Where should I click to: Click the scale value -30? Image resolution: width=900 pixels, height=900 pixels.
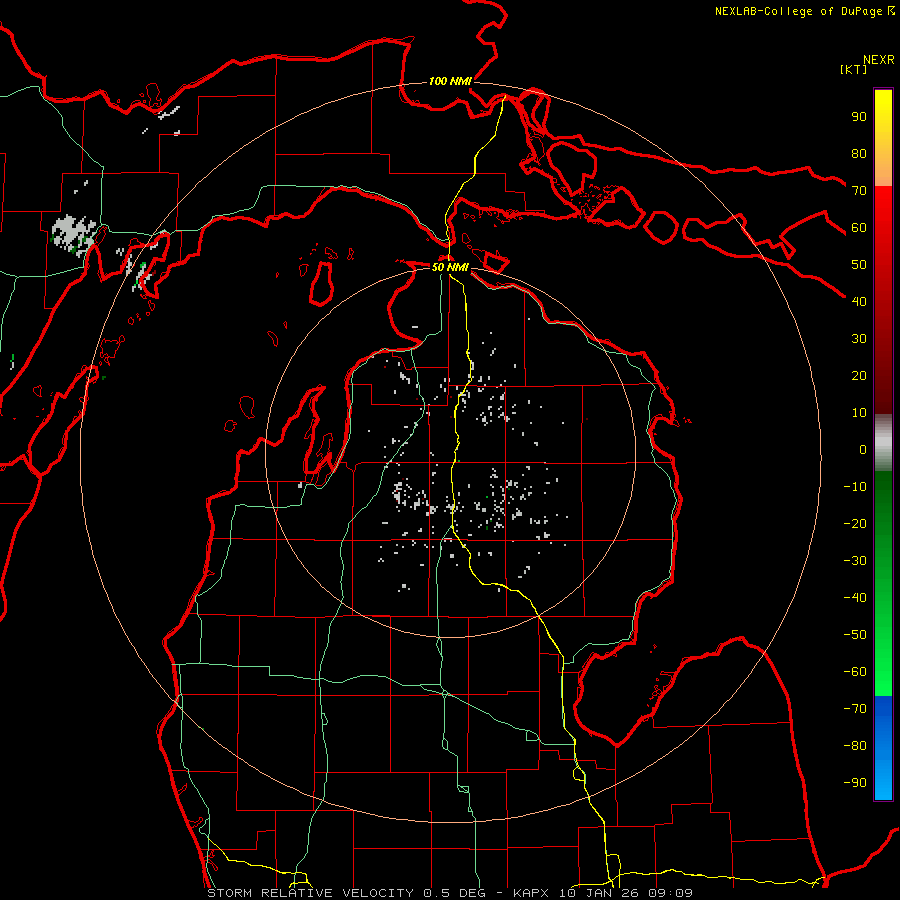click(855, 561)
